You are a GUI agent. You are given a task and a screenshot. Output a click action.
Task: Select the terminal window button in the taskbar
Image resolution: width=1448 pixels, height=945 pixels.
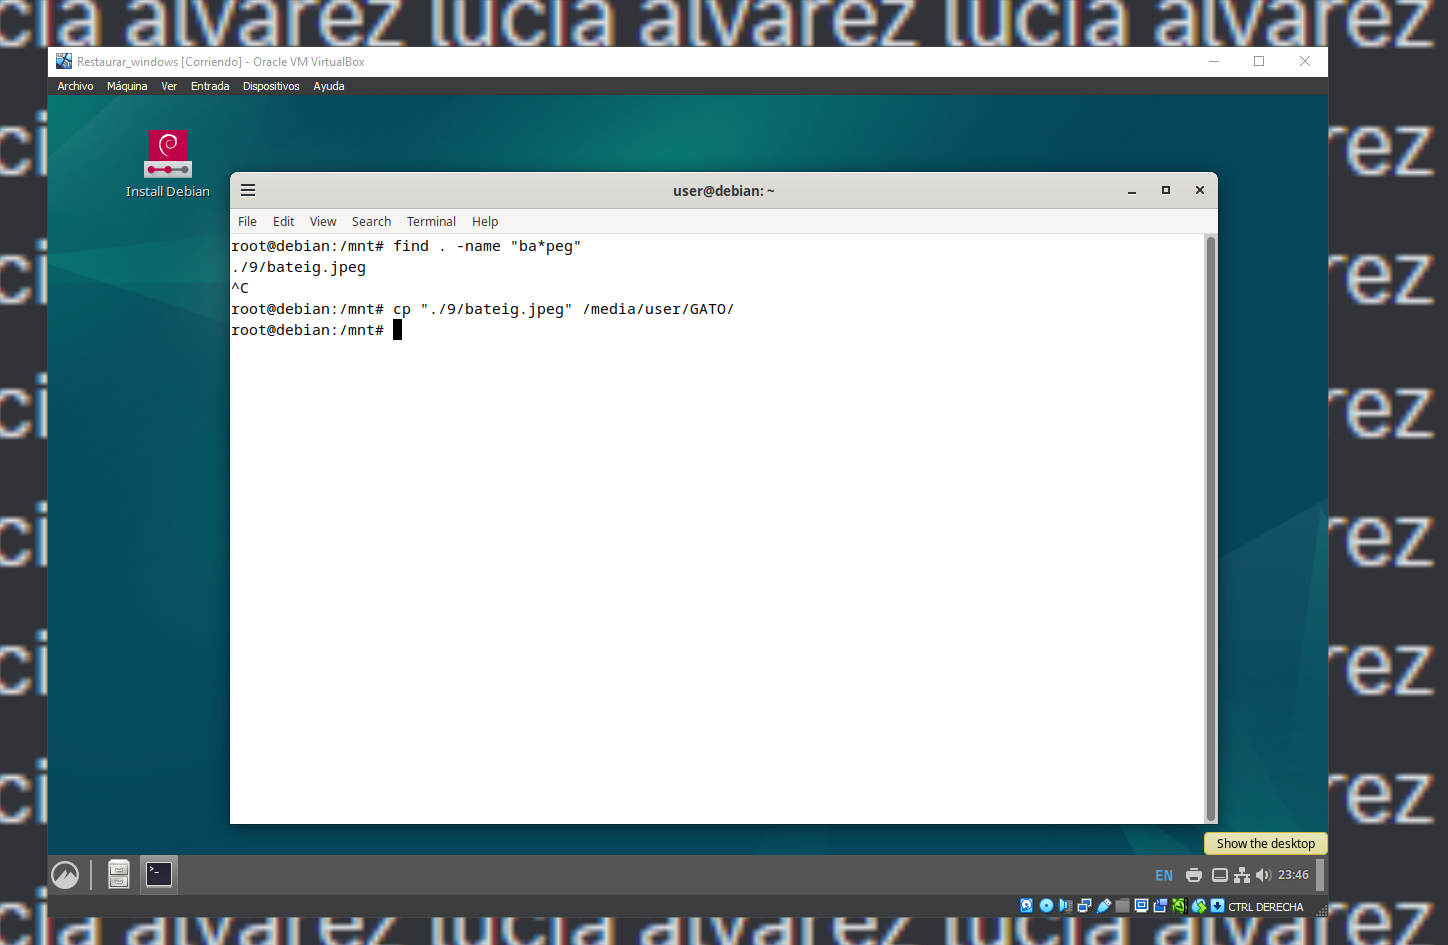(x=158, y=874)
